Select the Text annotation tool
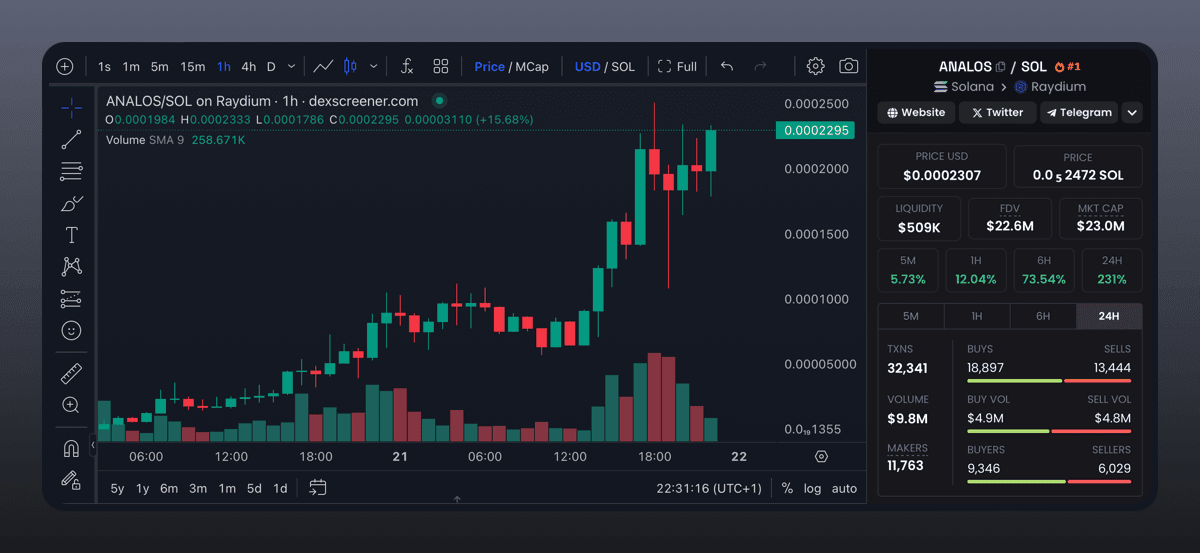 71,235
